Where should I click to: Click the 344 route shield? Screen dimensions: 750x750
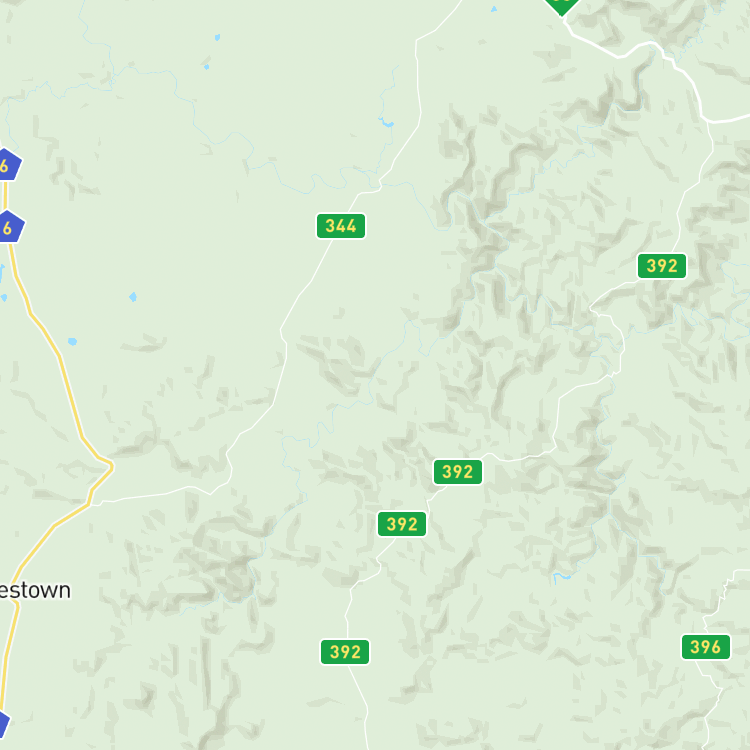point(341,226)
